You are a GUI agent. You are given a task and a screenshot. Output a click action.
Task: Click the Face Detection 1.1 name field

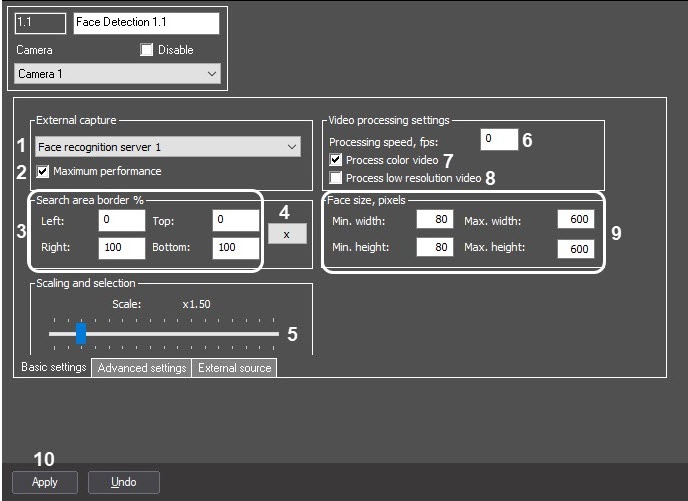(x=146, y=24)
